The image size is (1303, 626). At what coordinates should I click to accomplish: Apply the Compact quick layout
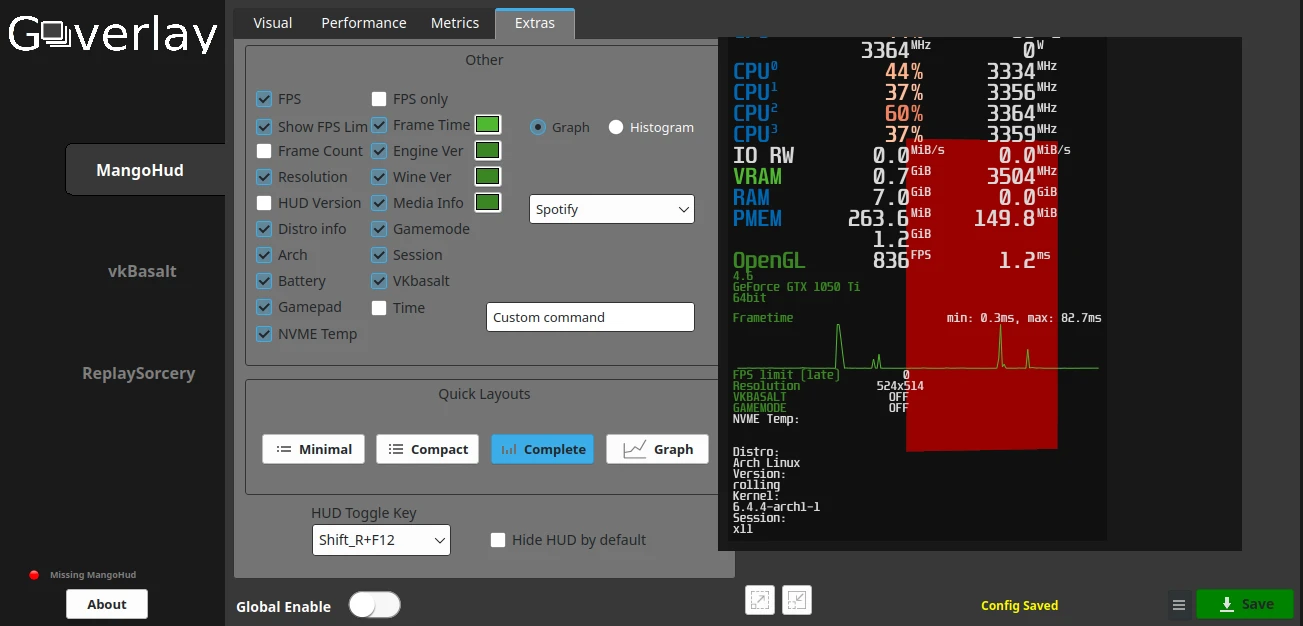(x=427, y=449)
